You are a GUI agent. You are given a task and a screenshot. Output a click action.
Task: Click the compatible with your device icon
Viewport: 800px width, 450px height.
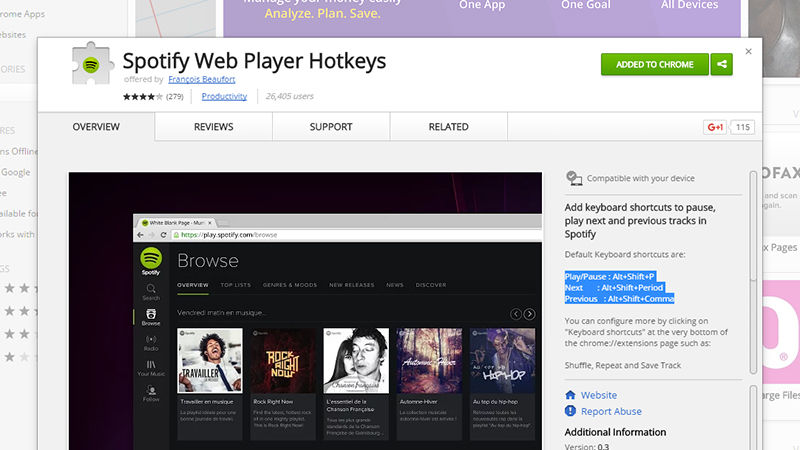click(574, 178)
